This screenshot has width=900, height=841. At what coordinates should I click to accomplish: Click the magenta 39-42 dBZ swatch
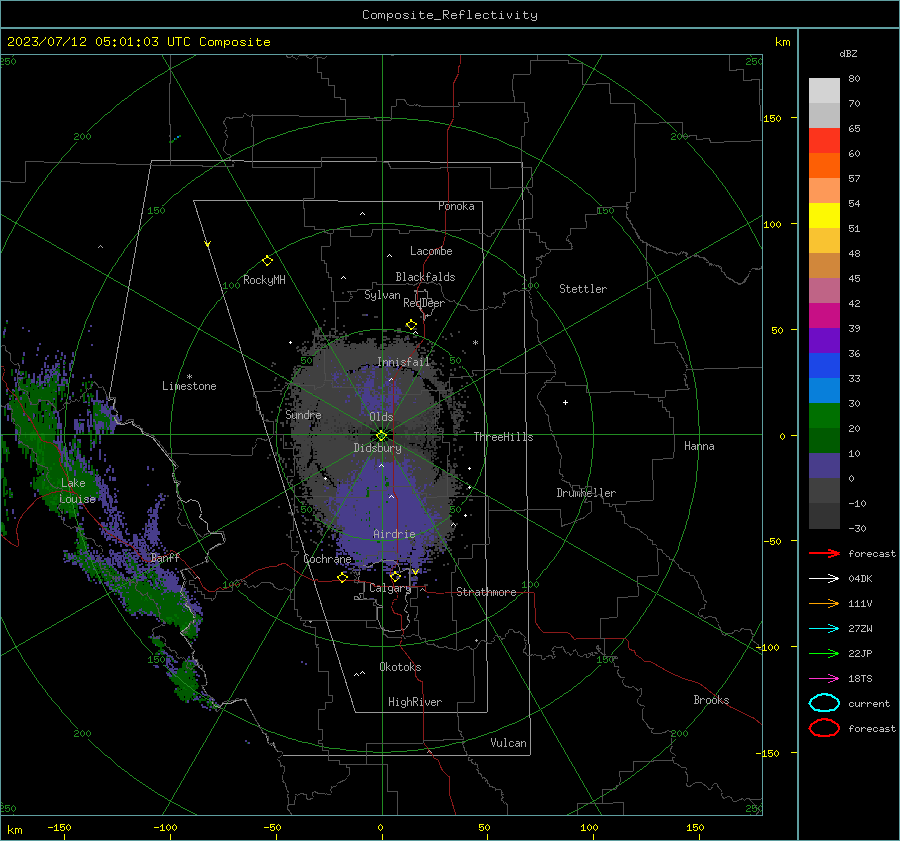tap(824, 315)
